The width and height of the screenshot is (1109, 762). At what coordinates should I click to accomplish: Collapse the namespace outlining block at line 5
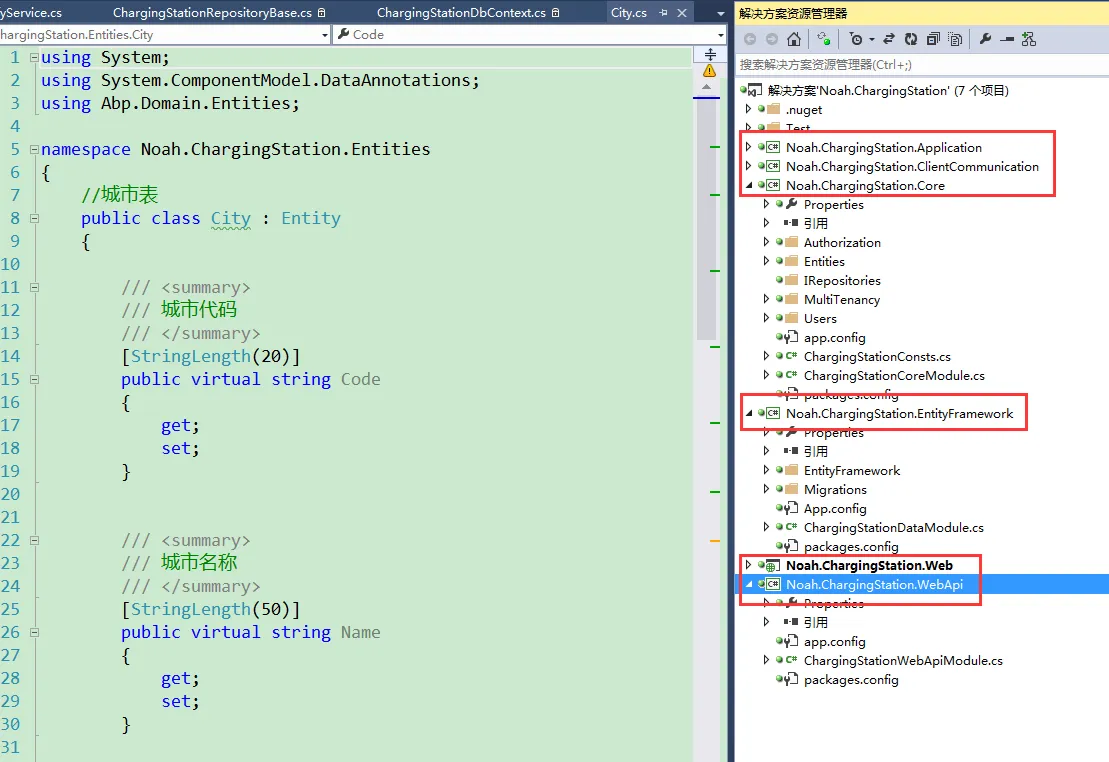coord(34,150)
